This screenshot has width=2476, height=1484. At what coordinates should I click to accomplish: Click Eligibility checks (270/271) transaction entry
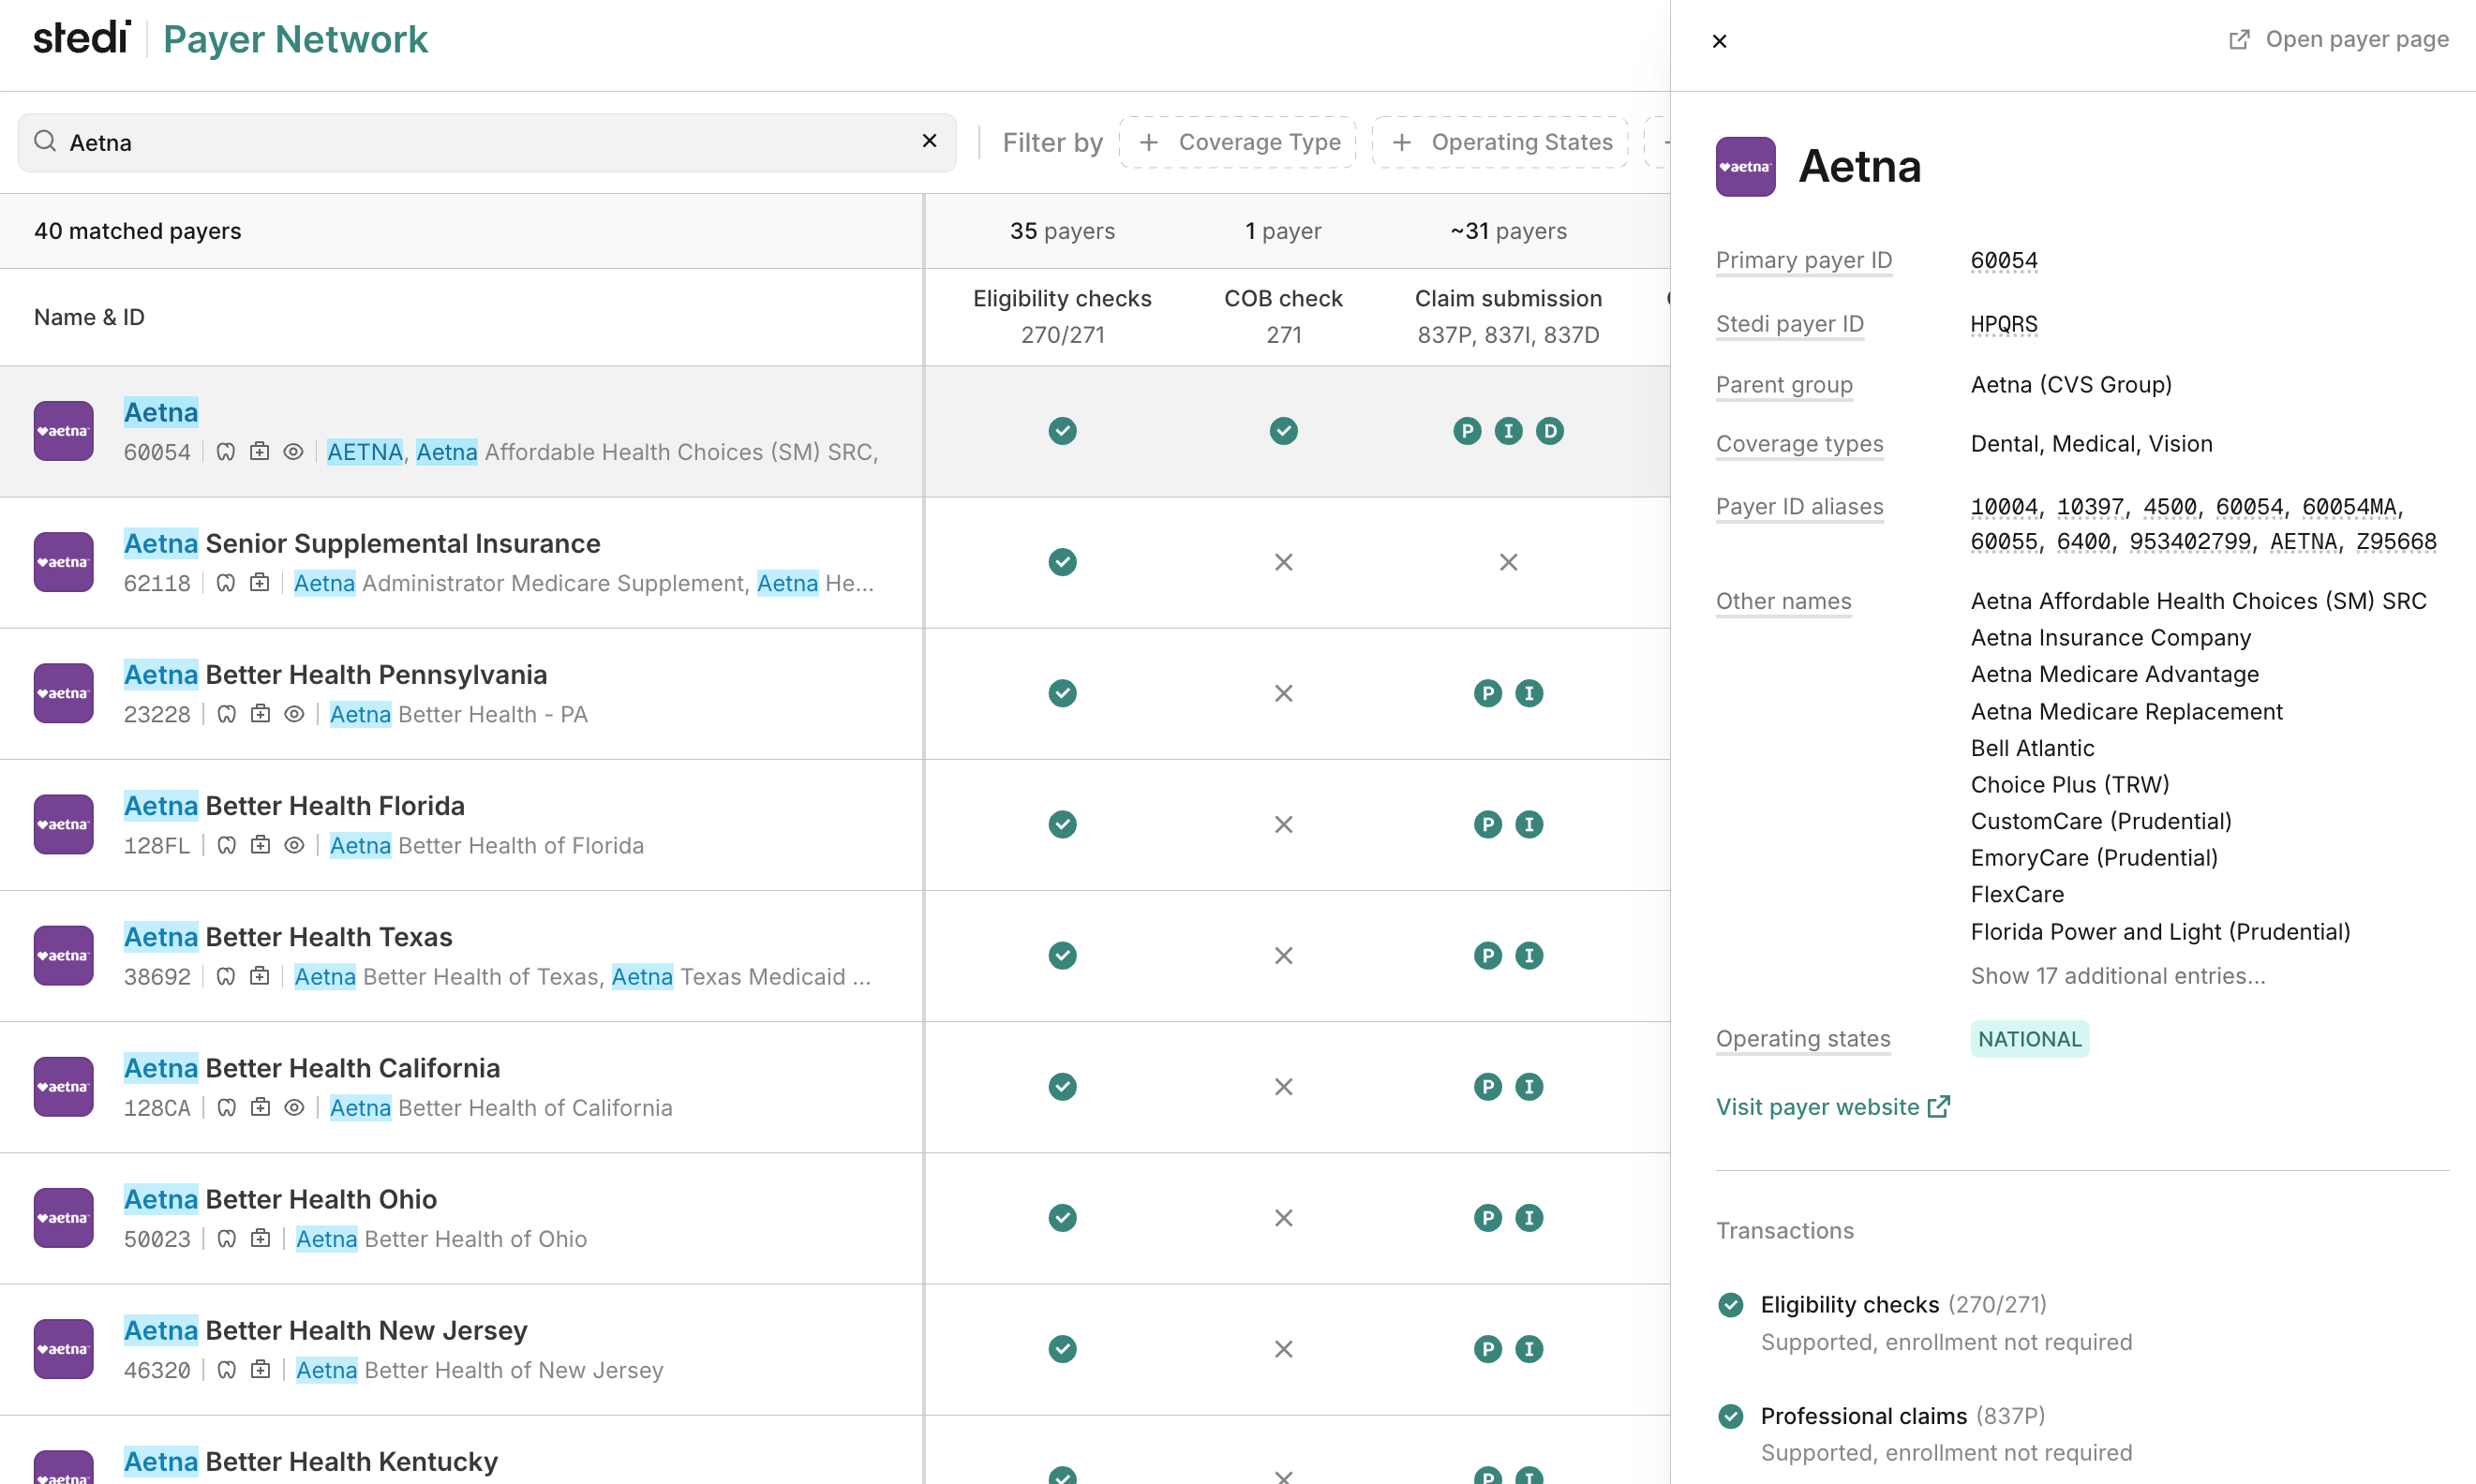(1925, 1322)
